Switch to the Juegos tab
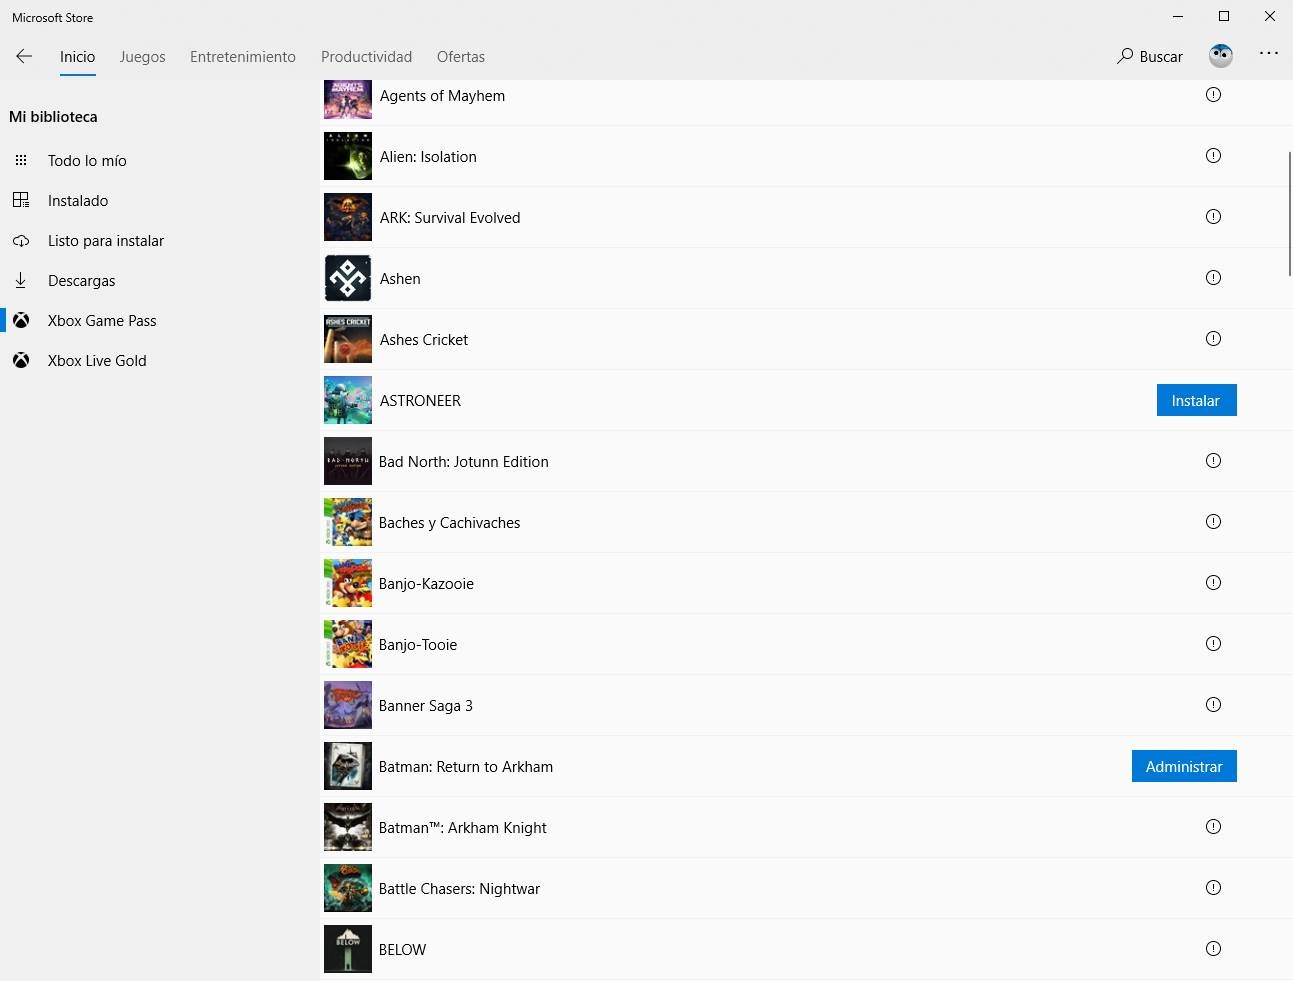Viewport: 1293px width, 981px height. click(x=143, y=57)
